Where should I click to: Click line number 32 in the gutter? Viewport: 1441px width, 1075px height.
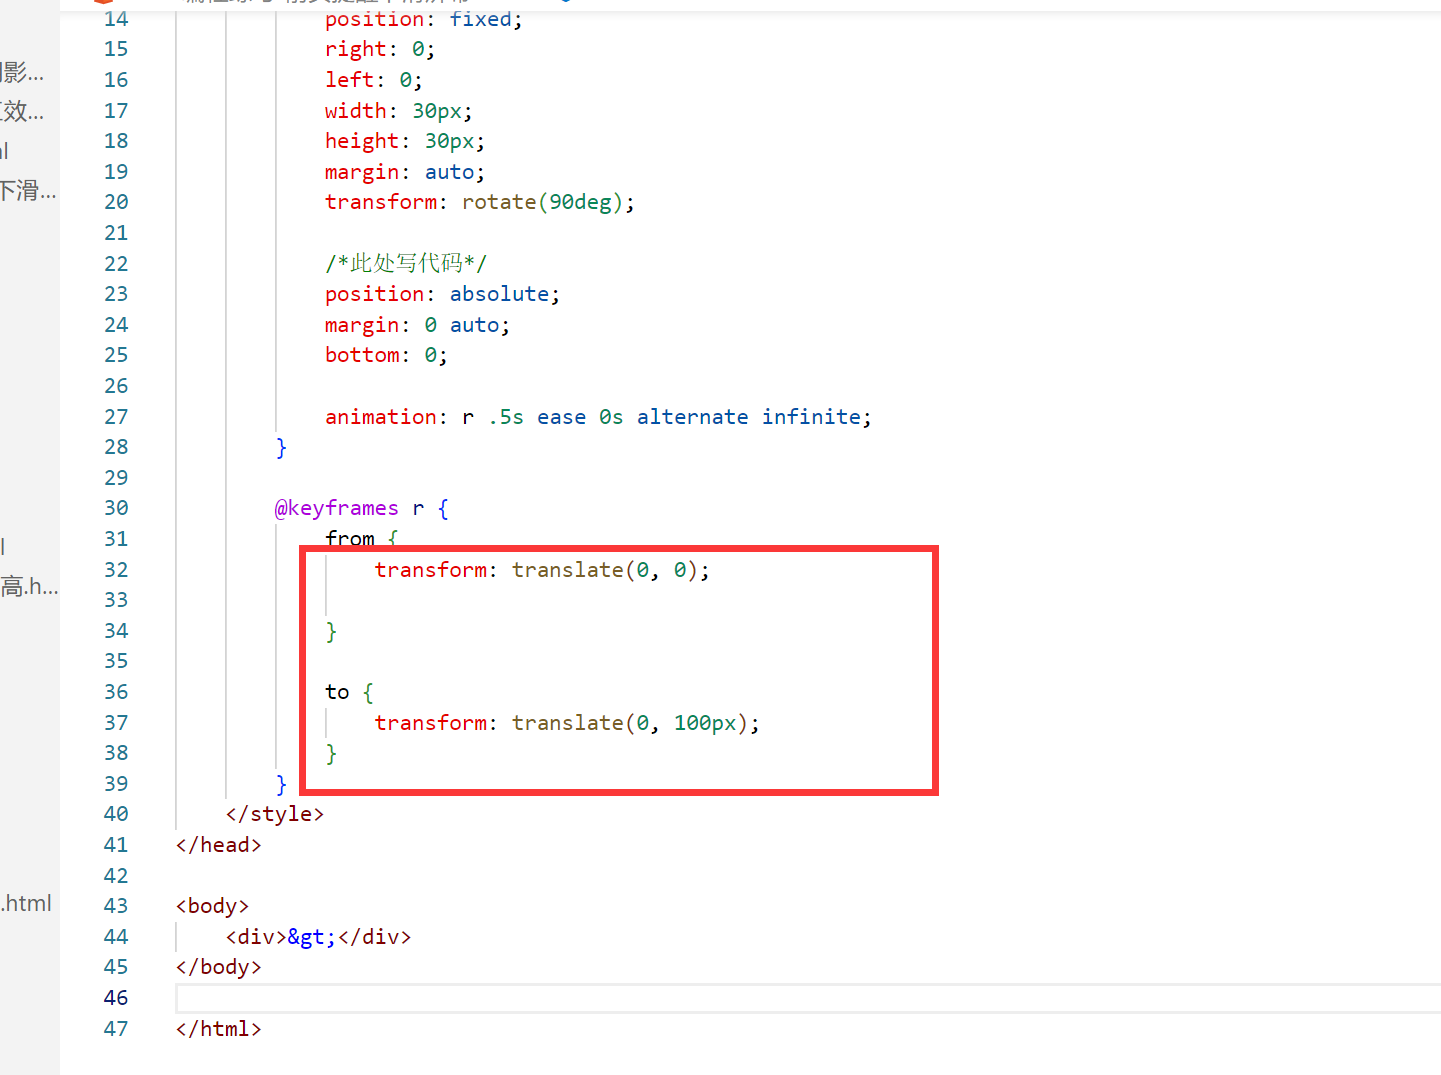coord(116,570)
